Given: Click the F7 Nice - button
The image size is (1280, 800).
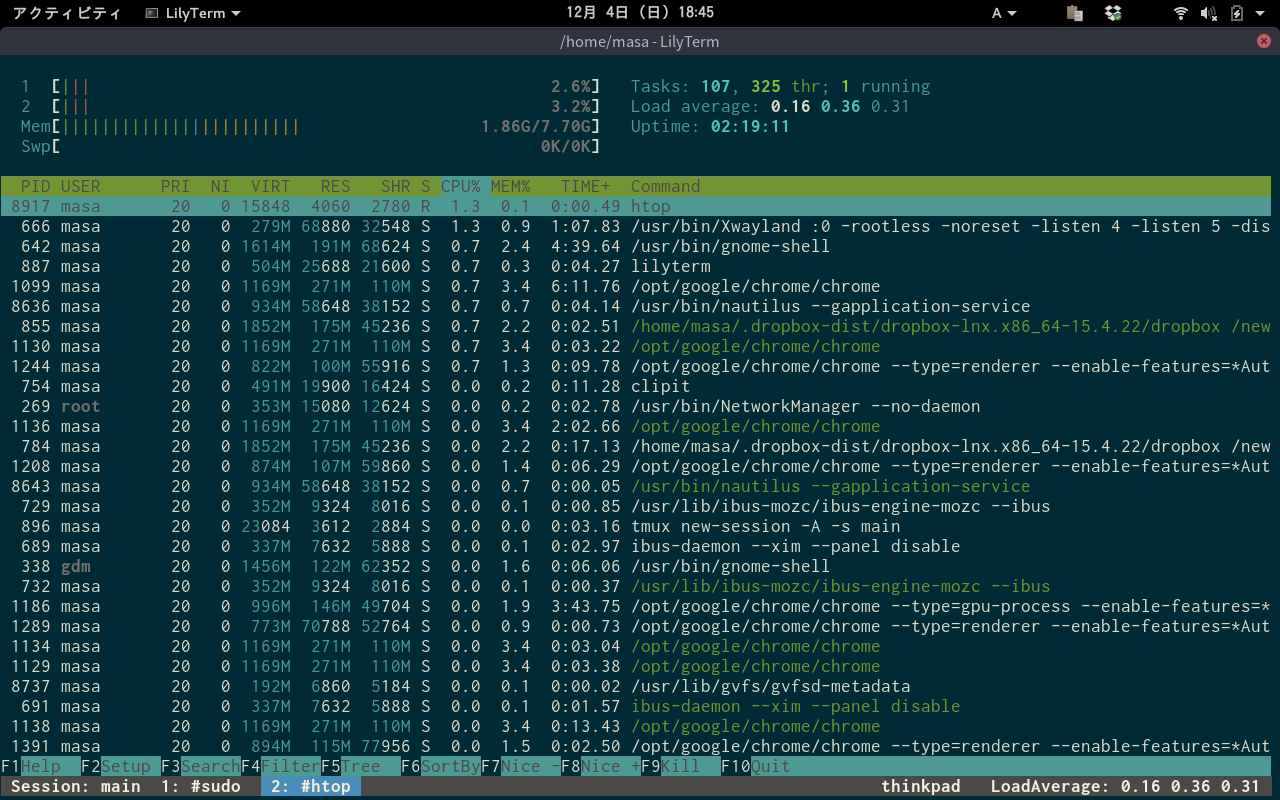Looking at the screenshot, I should [521, 766].
